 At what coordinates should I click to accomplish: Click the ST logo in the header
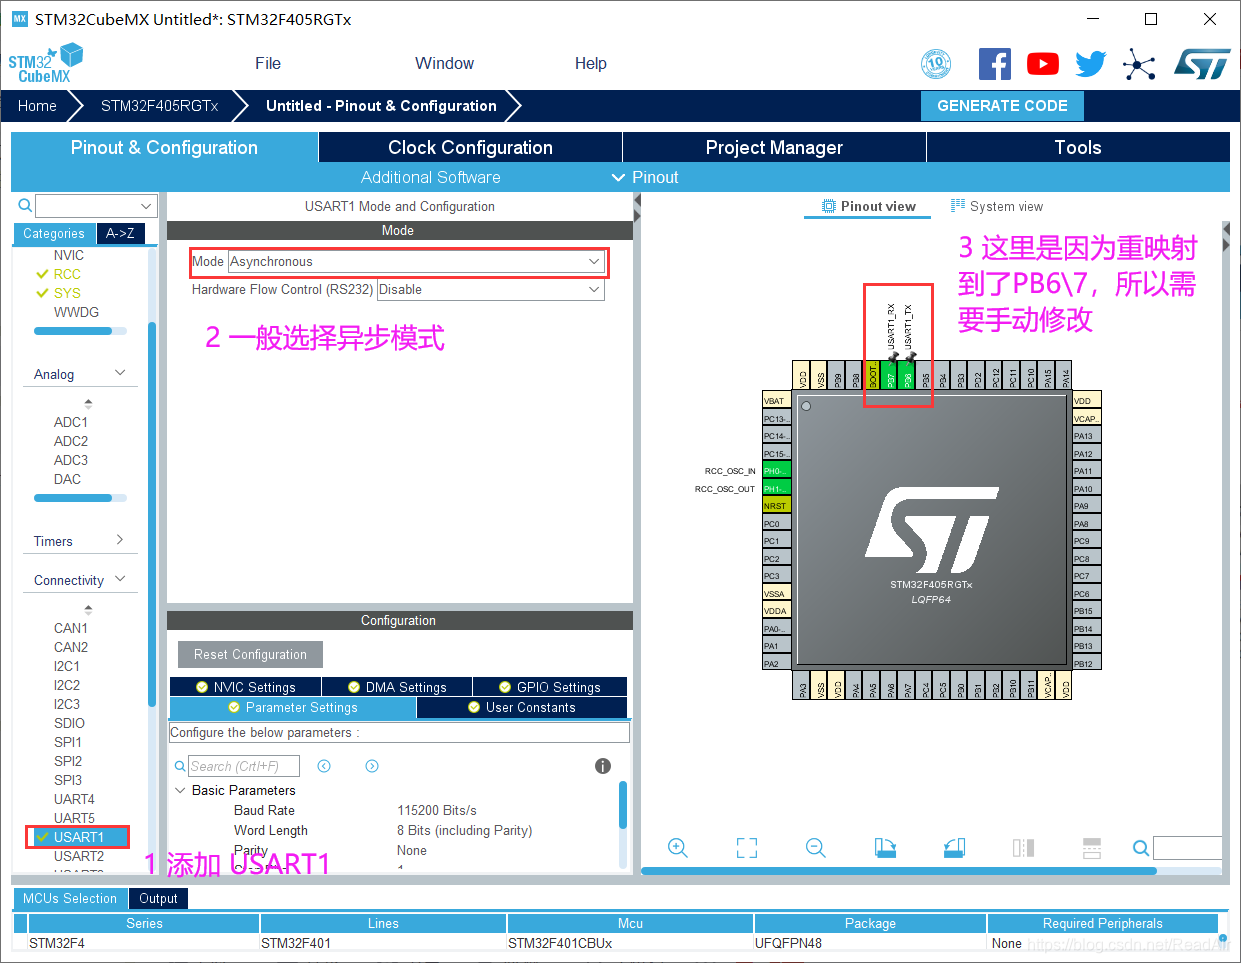[x=1201, y=64]
